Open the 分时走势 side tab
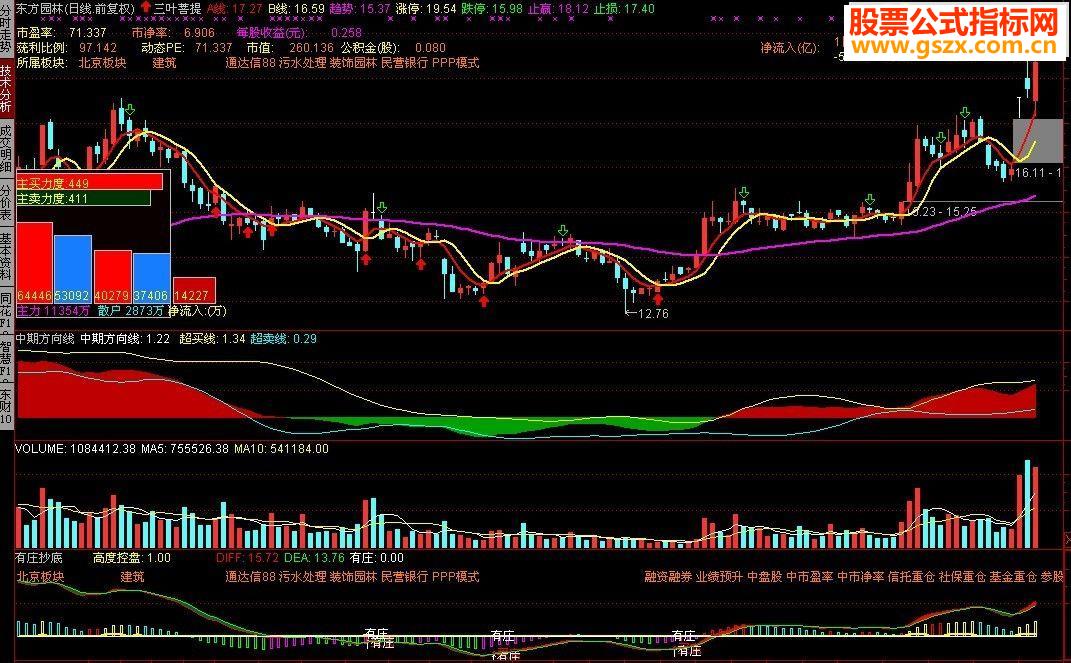 pyautogui.click(x=5, y=29)
